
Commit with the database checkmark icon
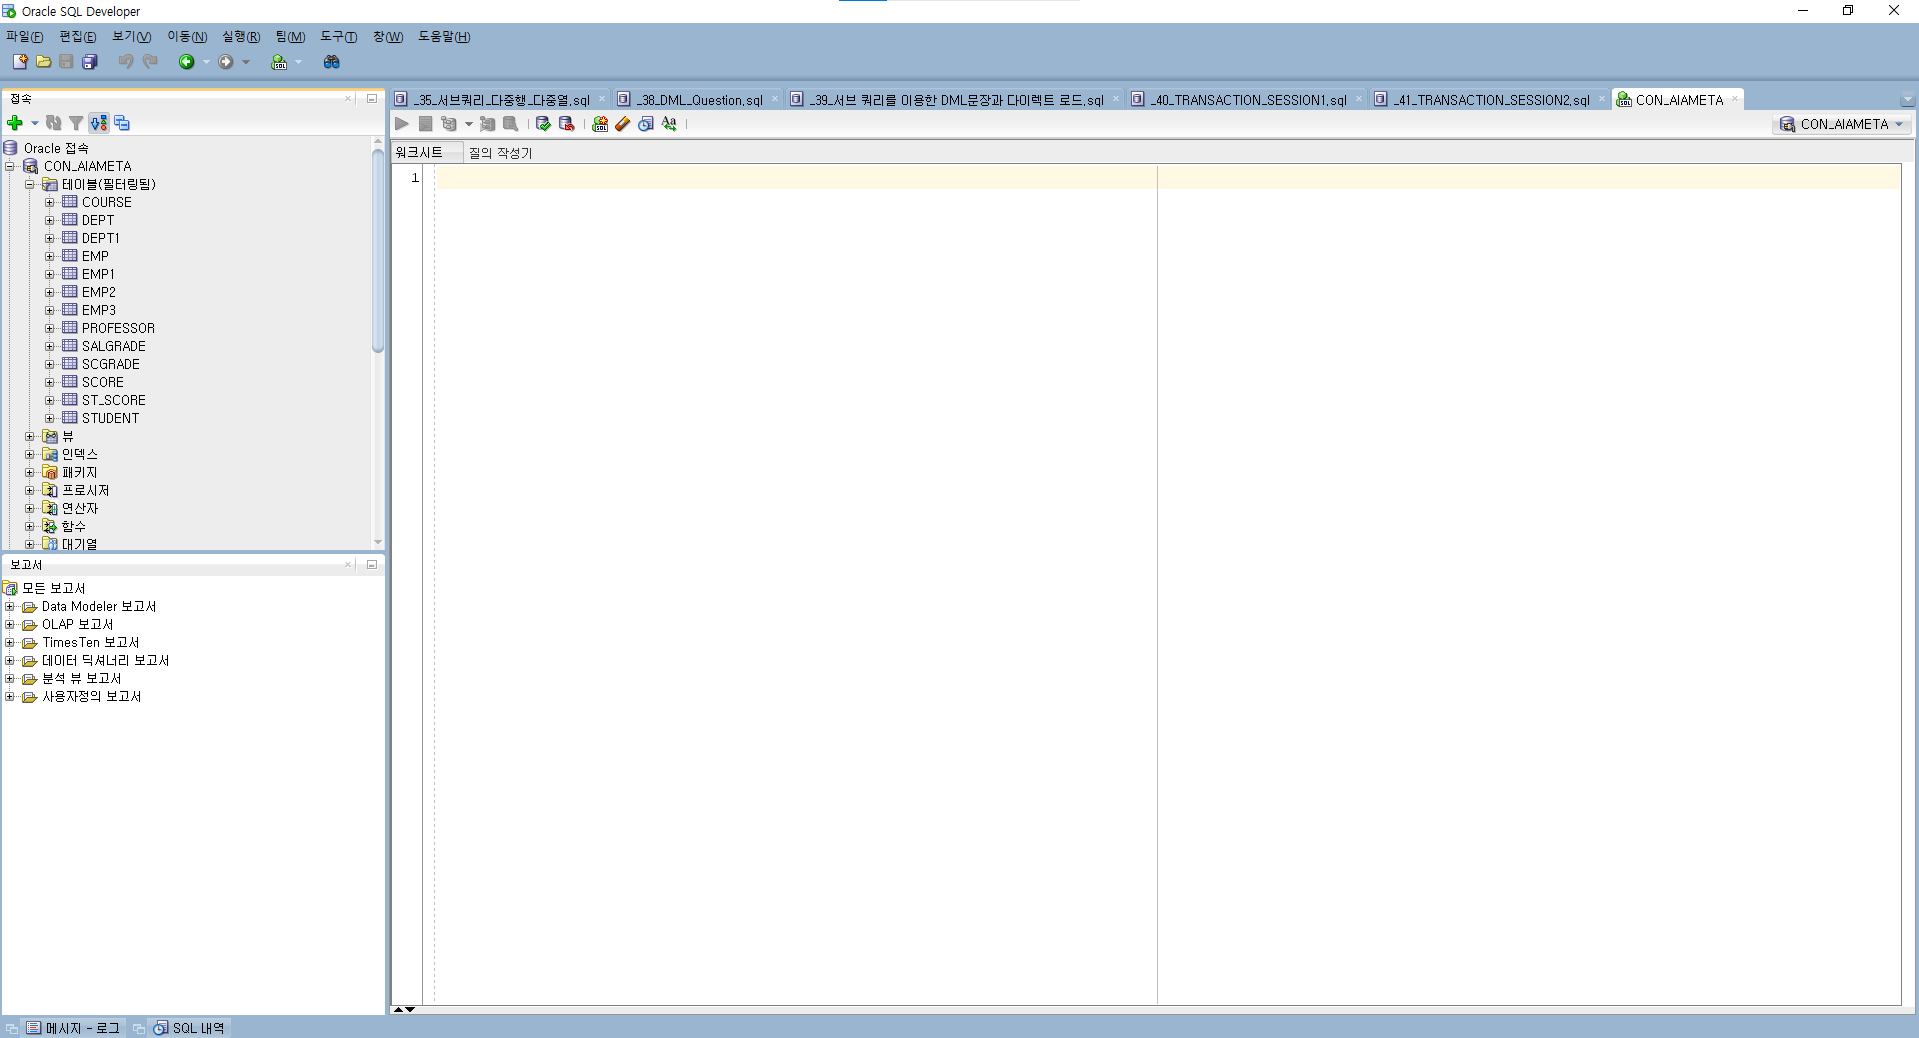pyautogui.click(x=543, y=124)
